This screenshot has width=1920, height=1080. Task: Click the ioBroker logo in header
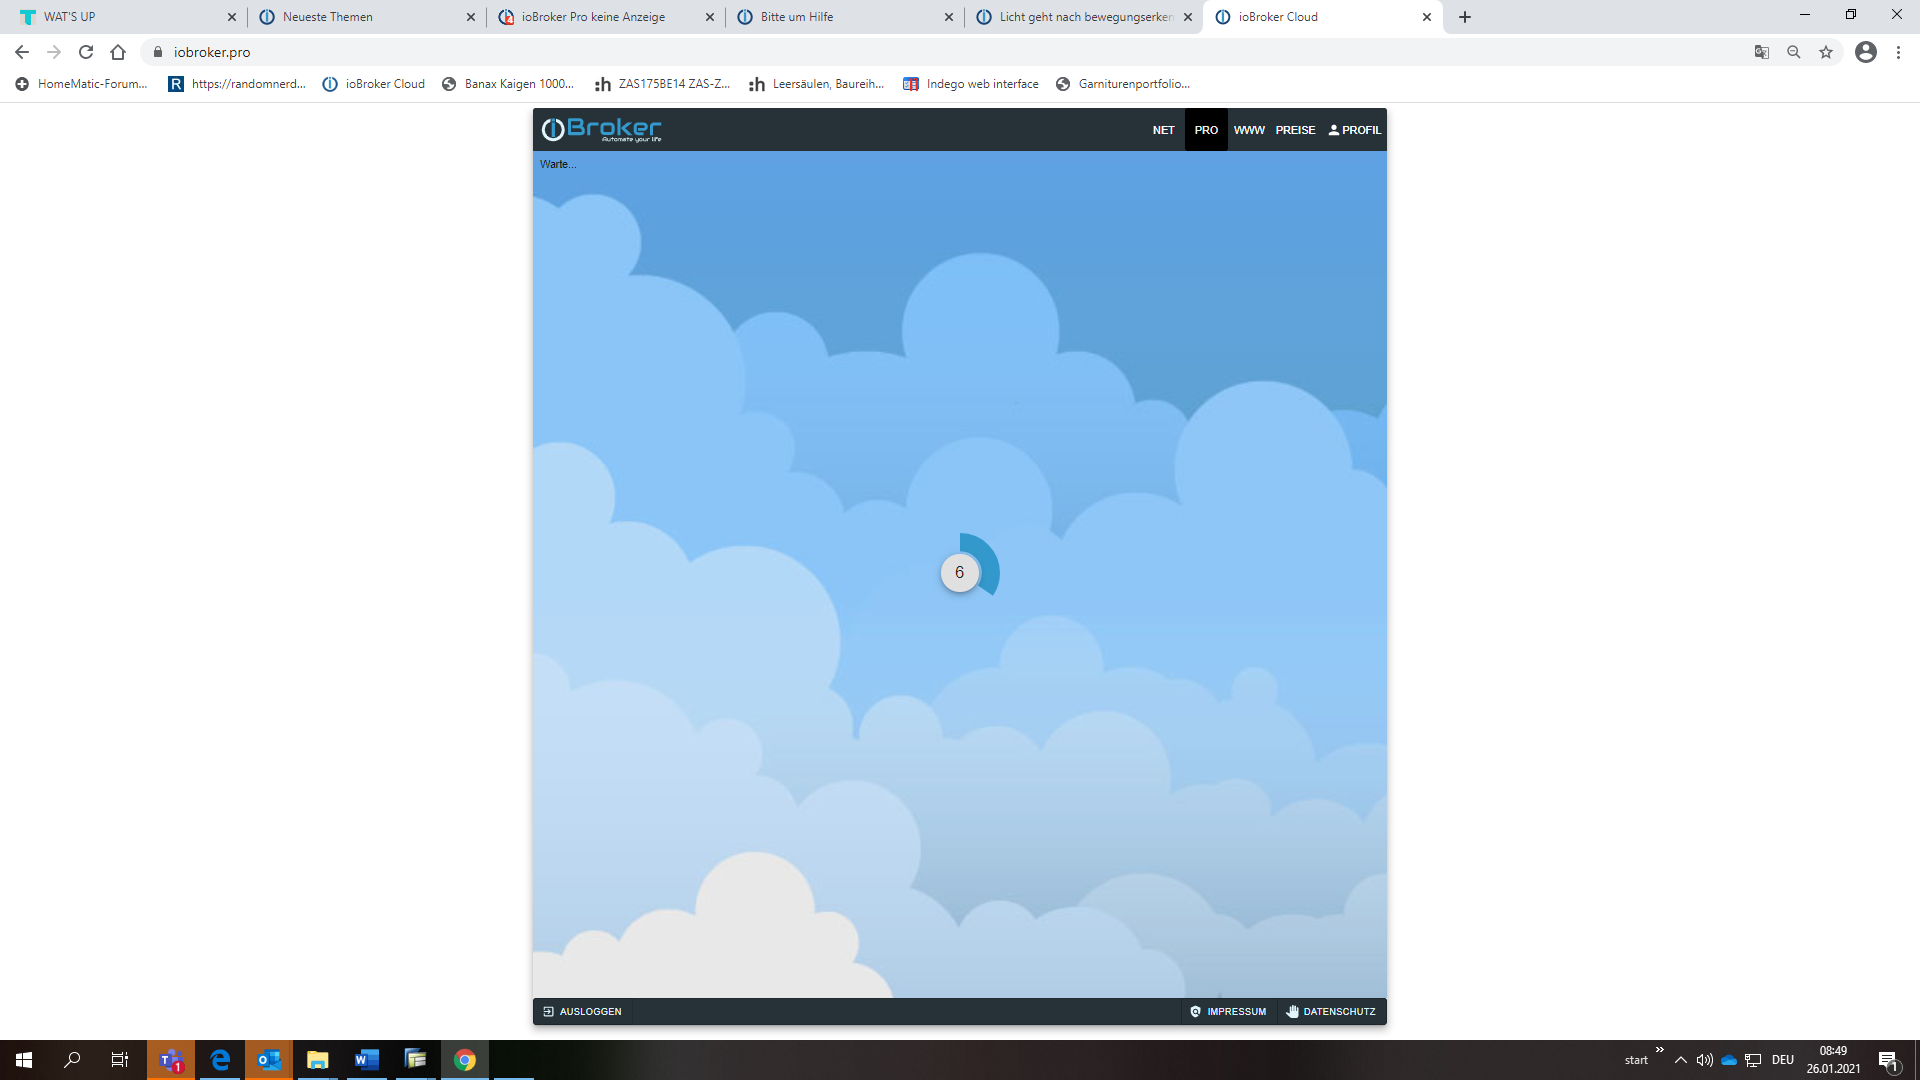(601, 130)
